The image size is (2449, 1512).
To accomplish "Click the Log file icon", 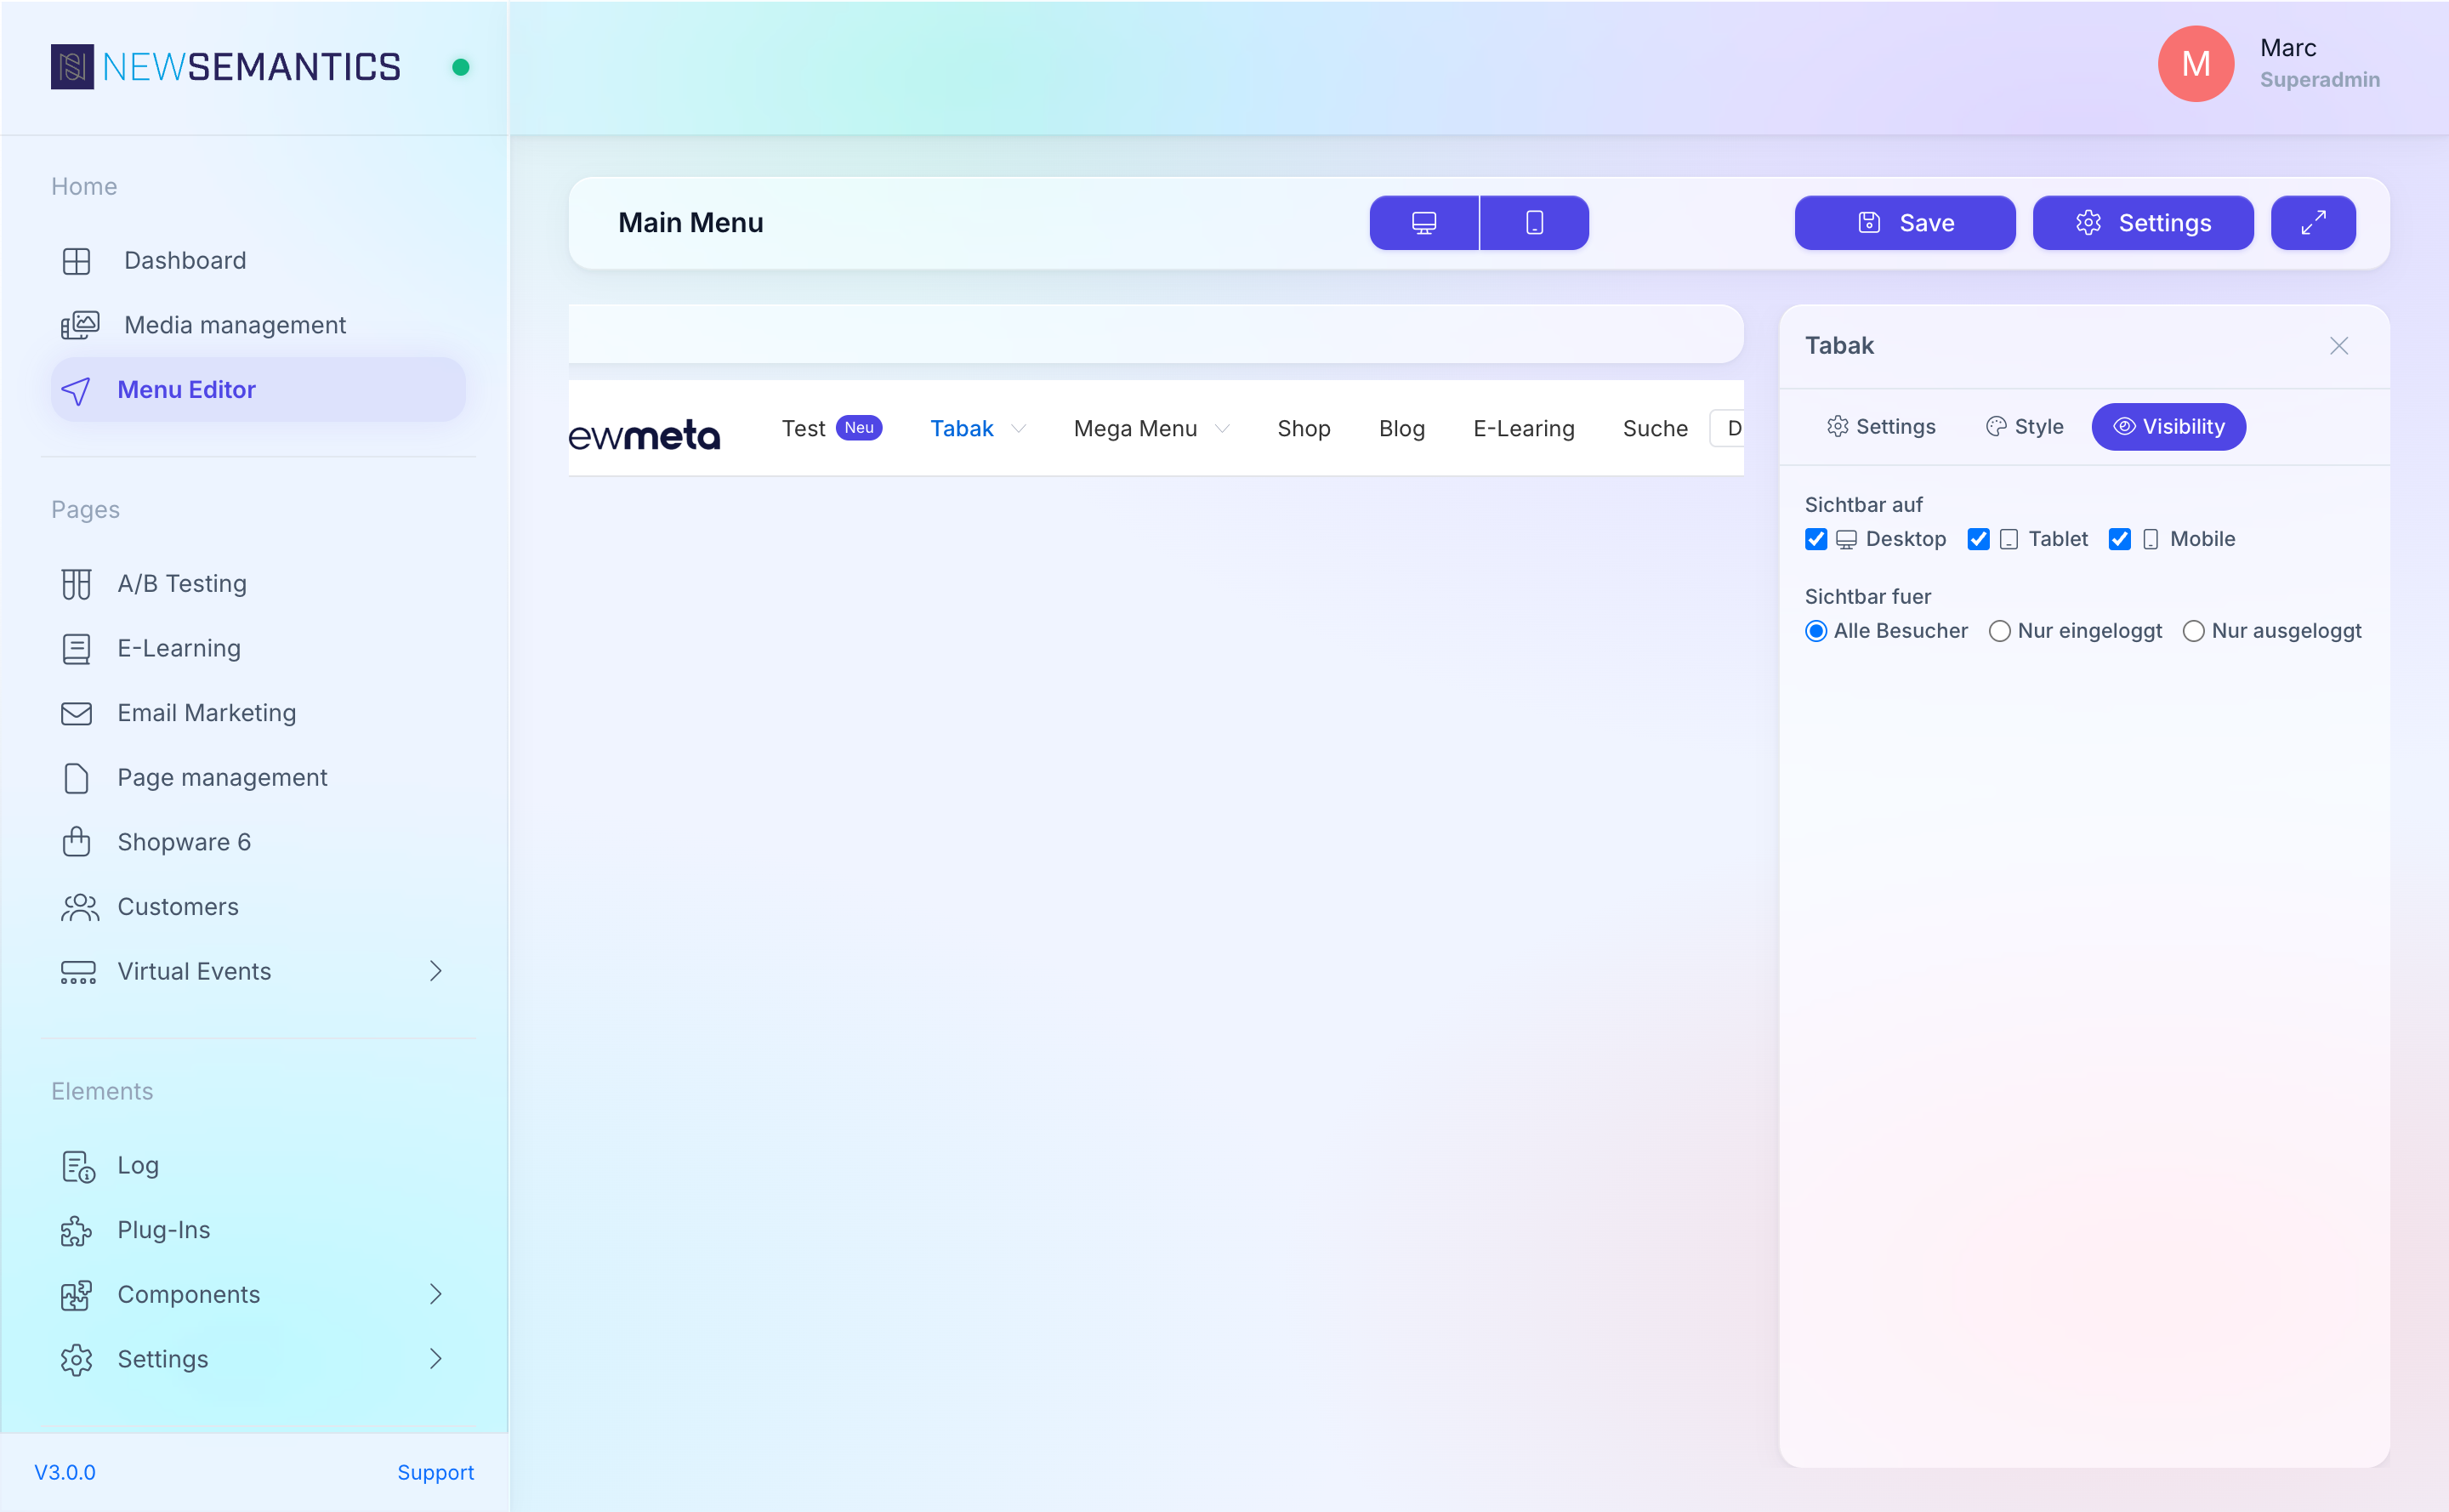I will 78,1166.
